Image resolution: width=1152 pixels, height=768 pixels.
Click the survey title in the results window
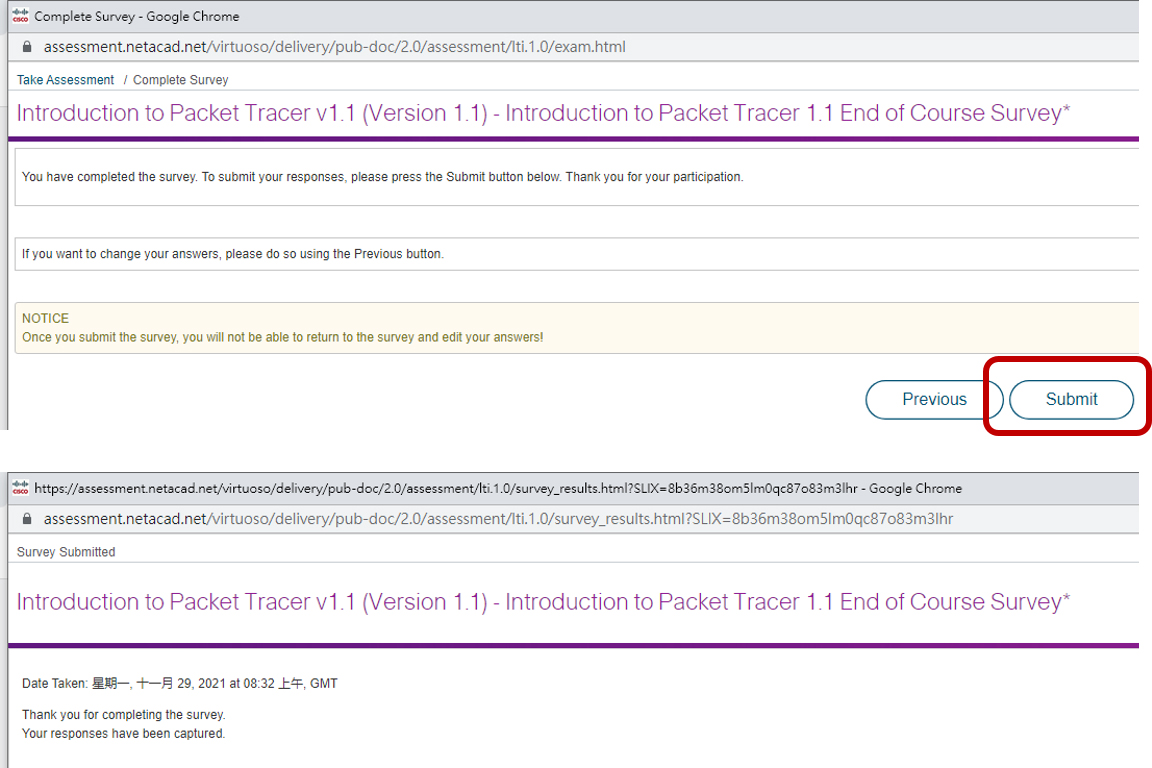coord(543,602)
